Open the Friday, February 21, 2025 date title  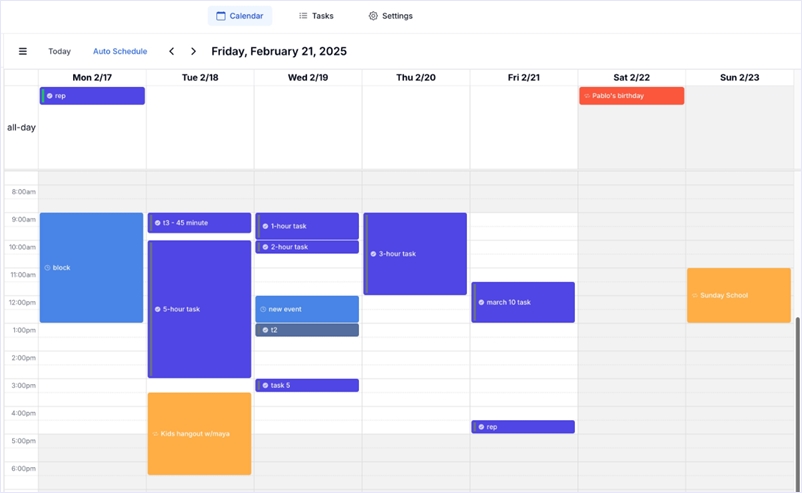pyautogui.click(x=279, y=51)
